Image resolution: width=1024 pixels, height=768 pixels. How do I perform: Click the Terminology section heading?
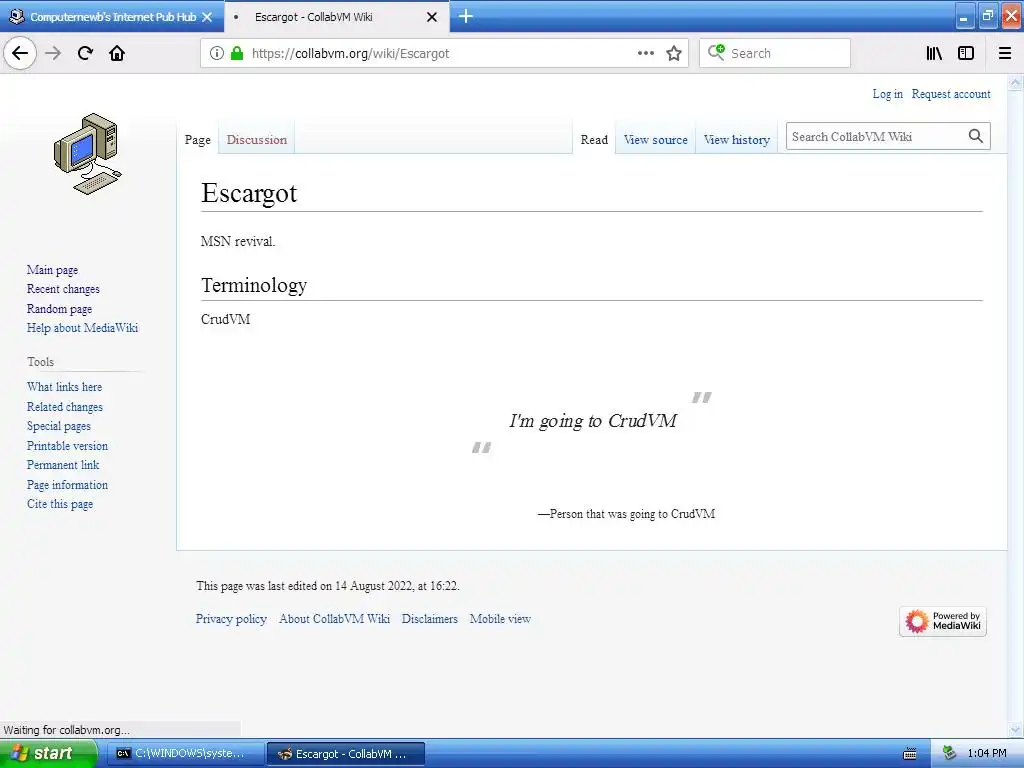pos(254,285)
